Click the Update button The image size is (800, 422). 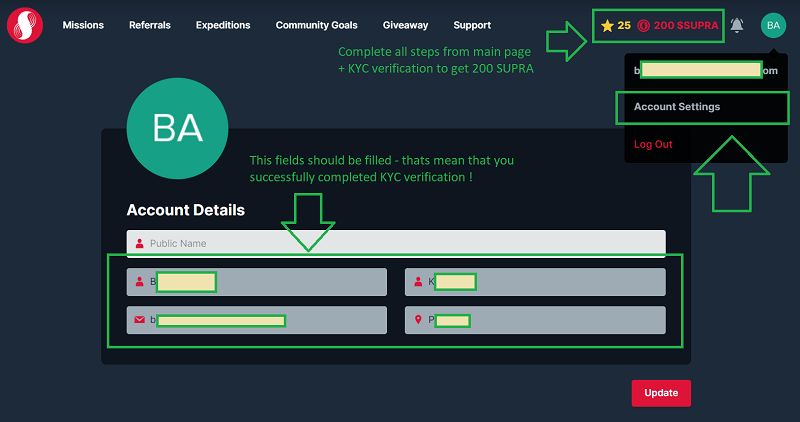tap(661, 393)
